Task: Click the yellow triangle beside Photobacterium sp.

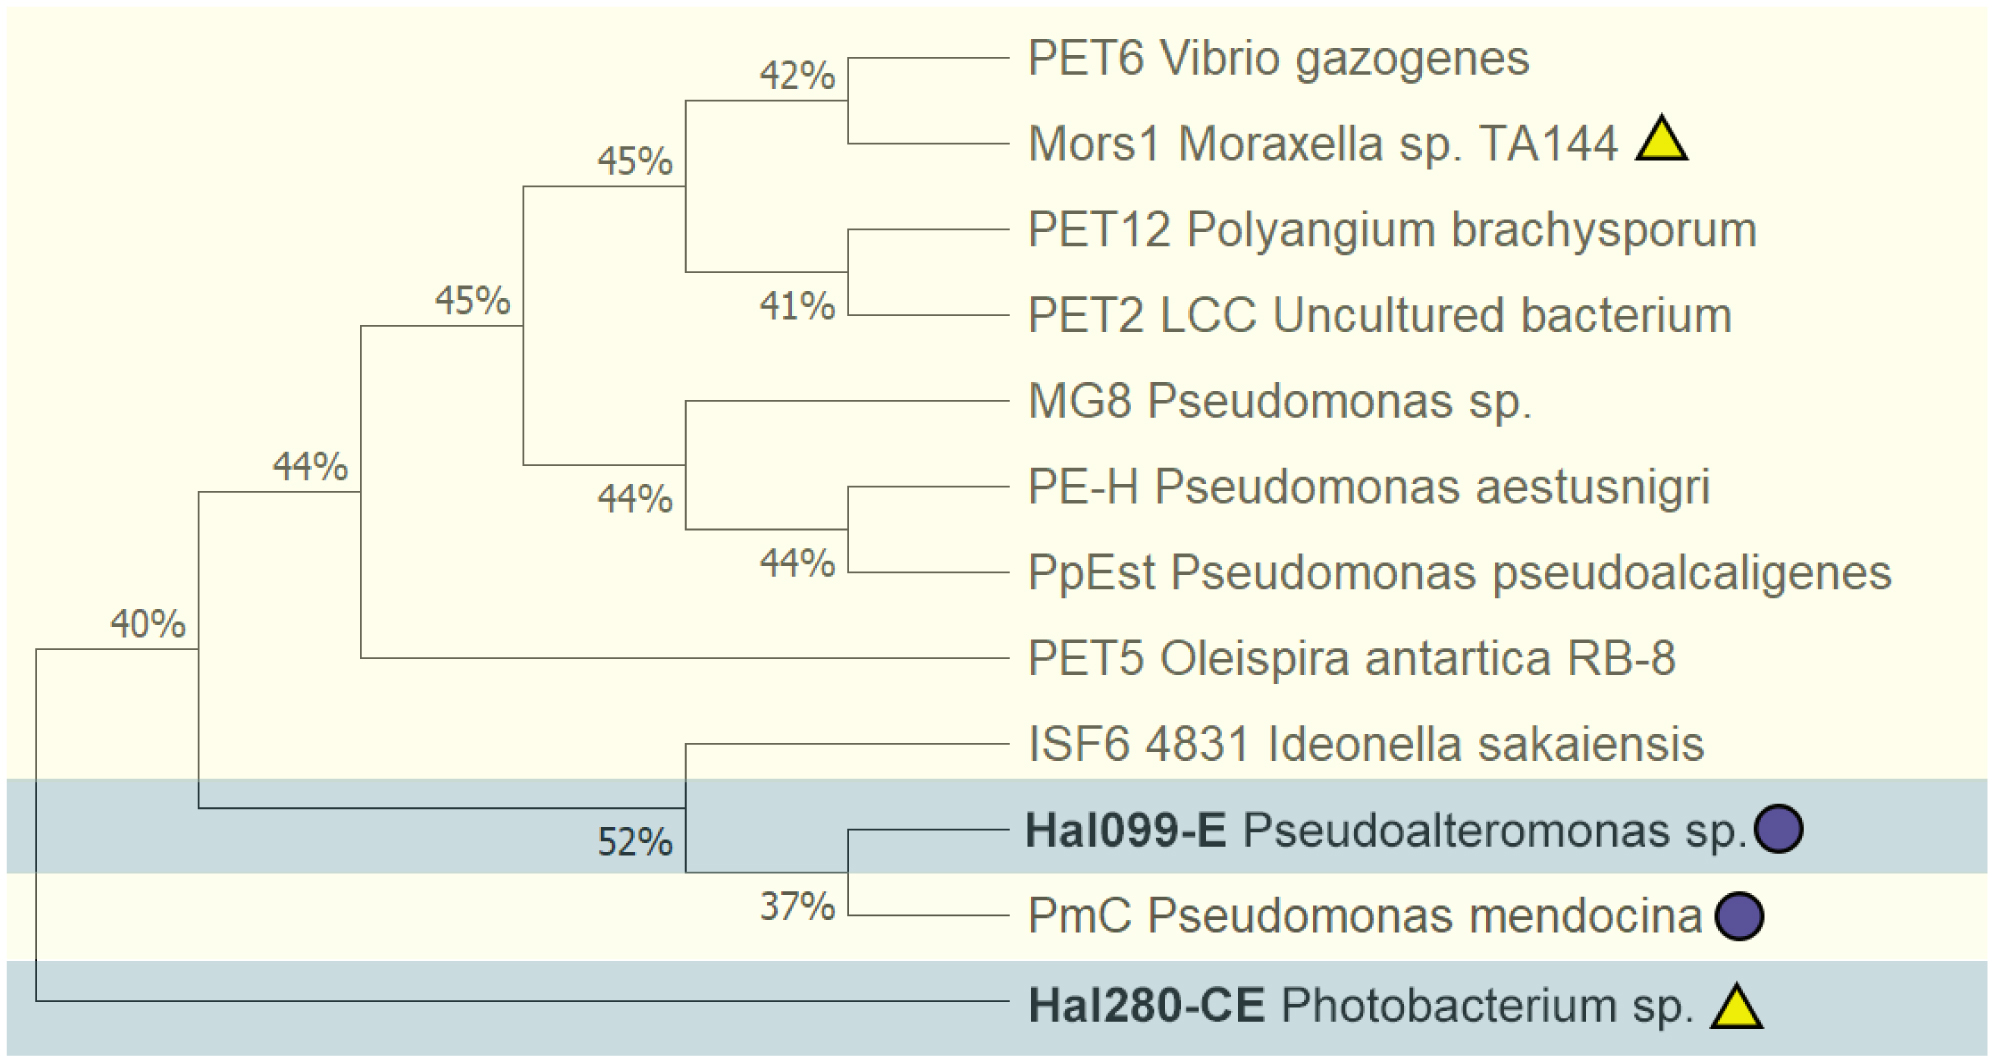Action: click(1736, 1009)
